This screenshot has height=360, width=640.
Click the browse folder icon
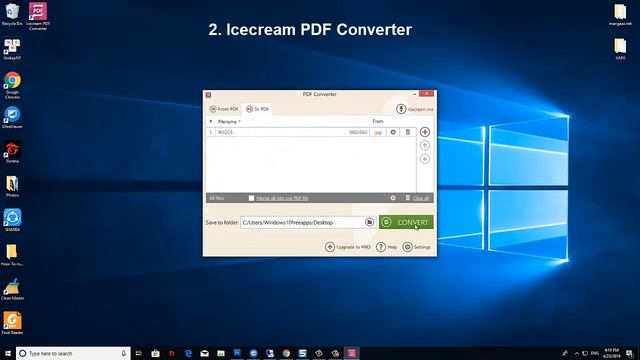point(369,222)
